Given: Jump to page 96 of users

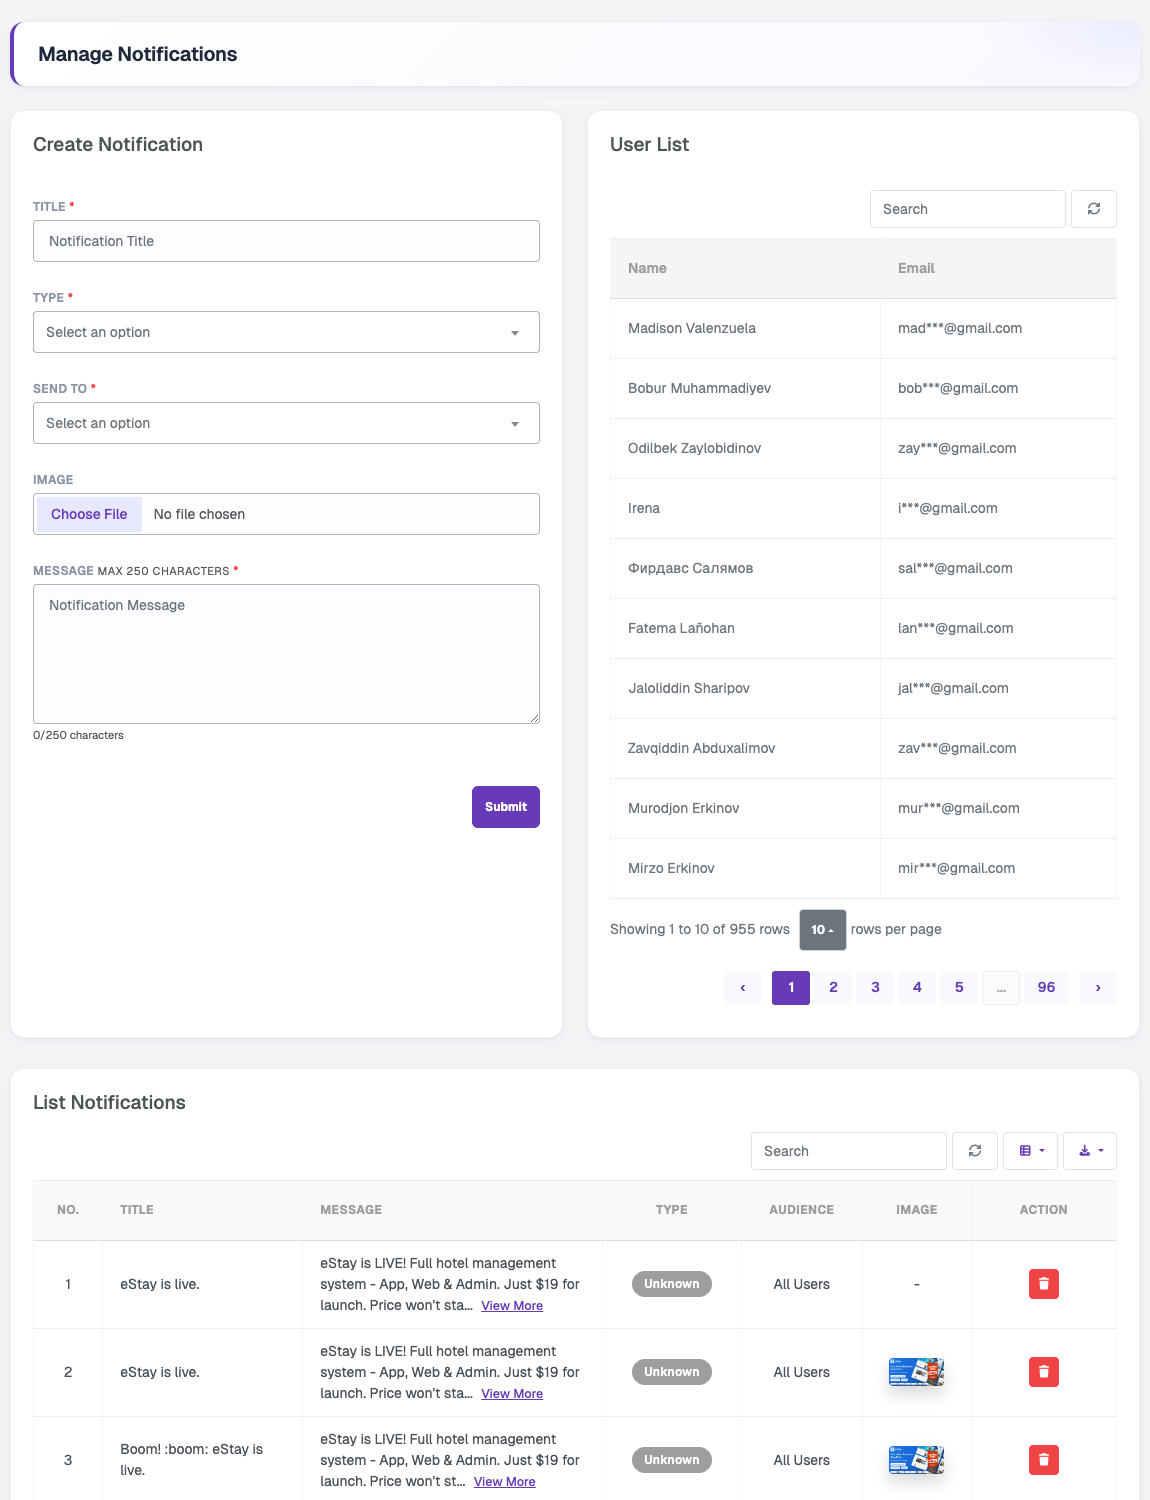Looking at the screenshot, I should coord(1046,987).
